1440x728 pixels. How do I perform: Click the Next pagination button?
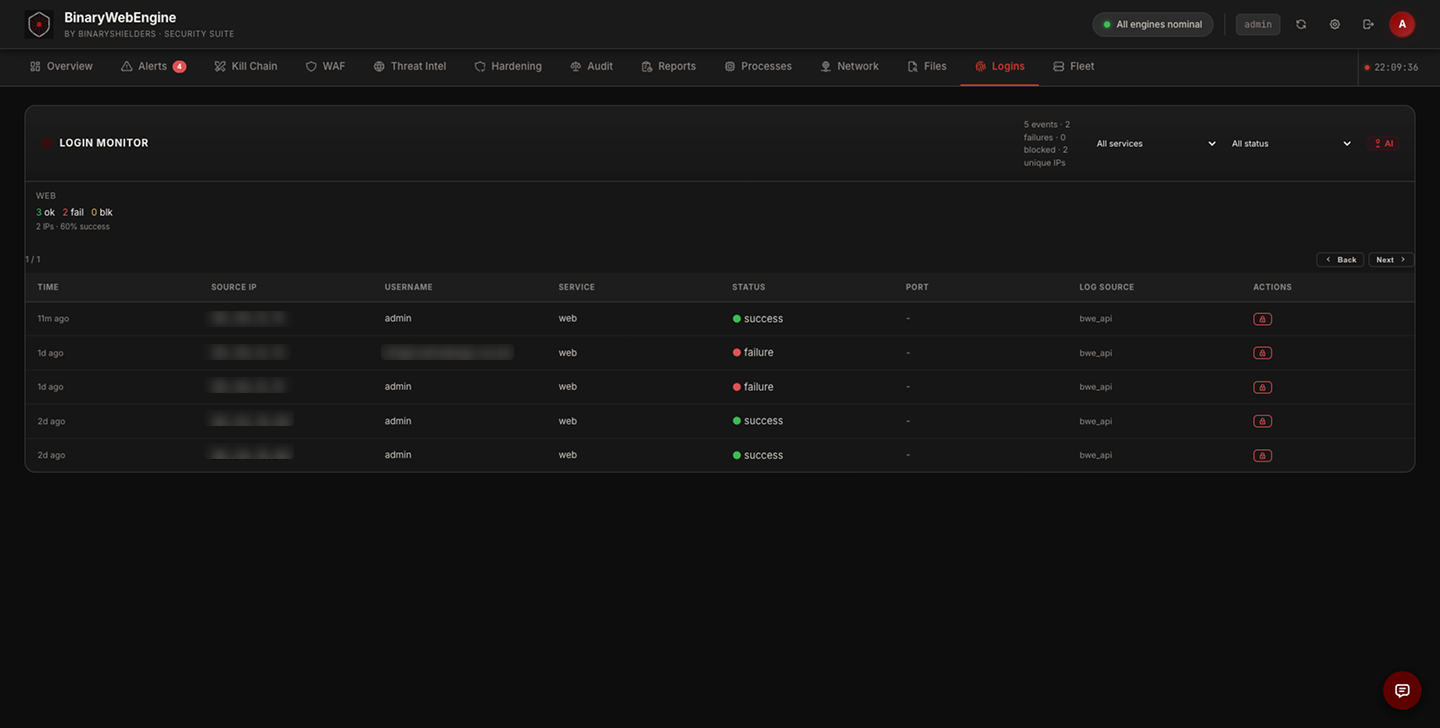coord(1391,260)
